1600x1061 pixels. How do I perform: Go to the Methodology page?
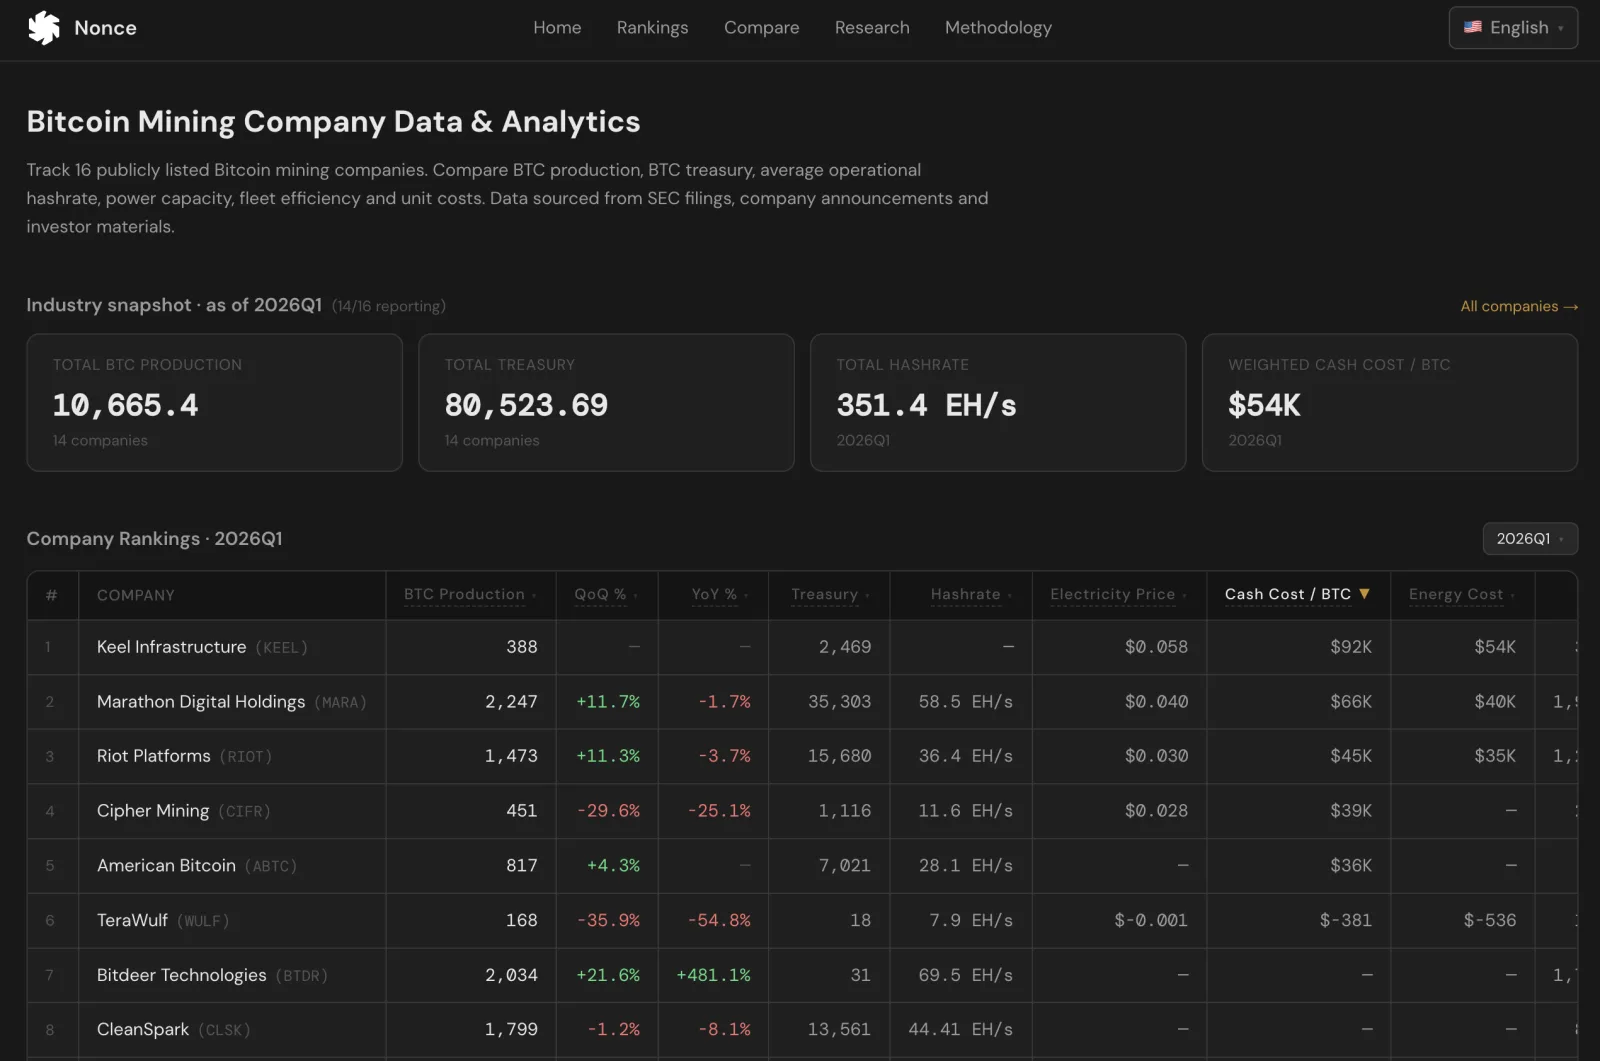click(998, 28)
